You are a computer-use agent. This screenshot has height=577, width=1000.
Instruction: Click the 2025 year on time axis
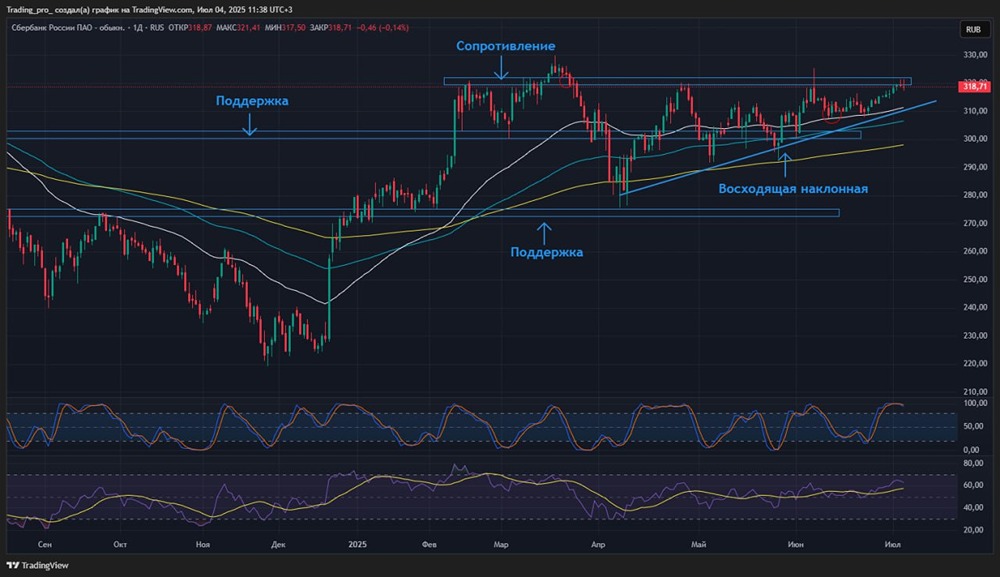tap(358, 544)
